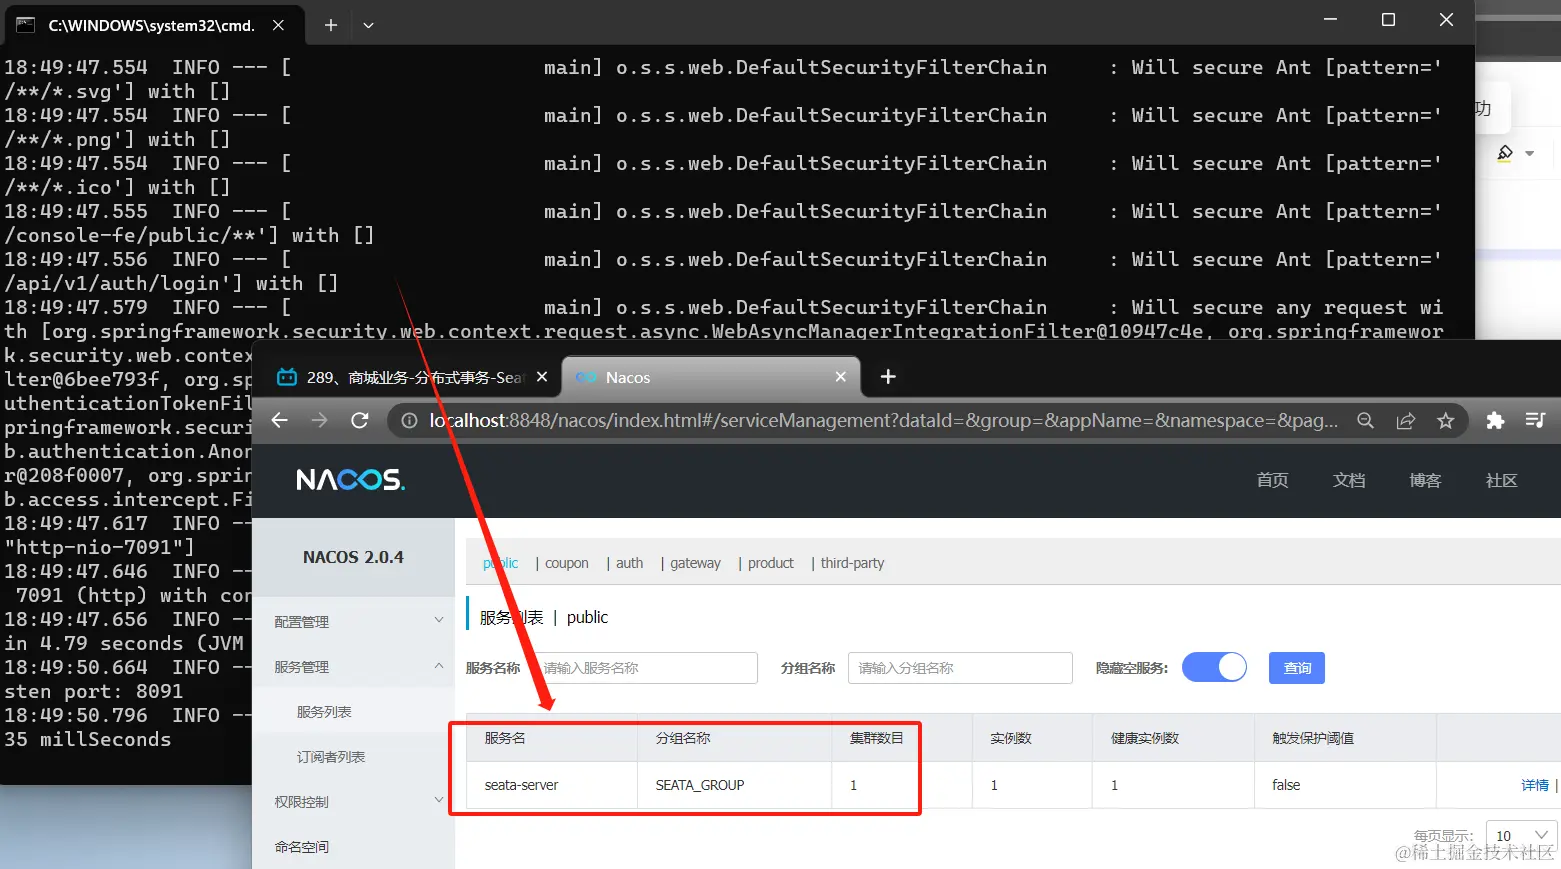Open media control icon in browser toolbar

click(x=1535, y=421)
